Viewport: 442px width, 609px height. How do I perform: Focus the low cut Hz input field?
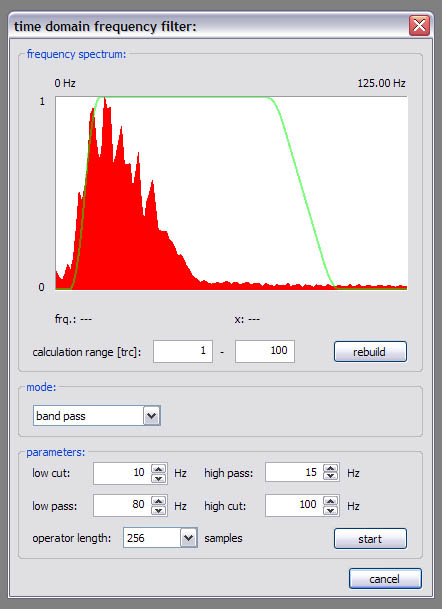[122, 473]
